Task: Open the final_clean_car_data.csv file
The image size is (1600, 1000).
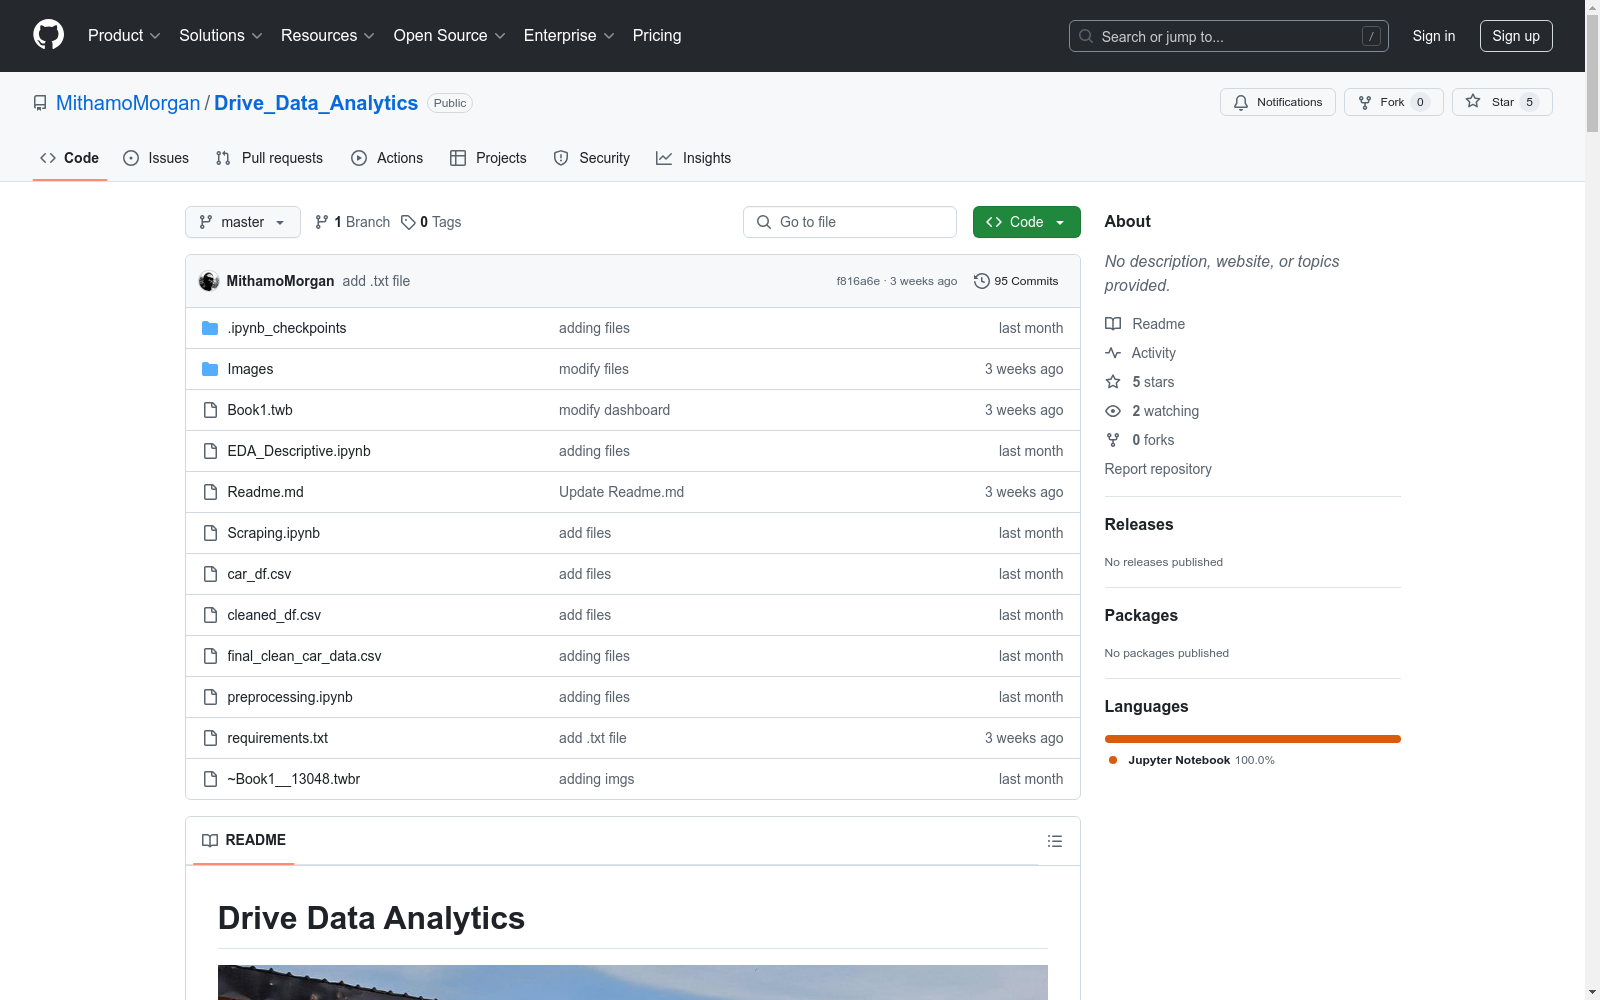Action: point(304,656)
